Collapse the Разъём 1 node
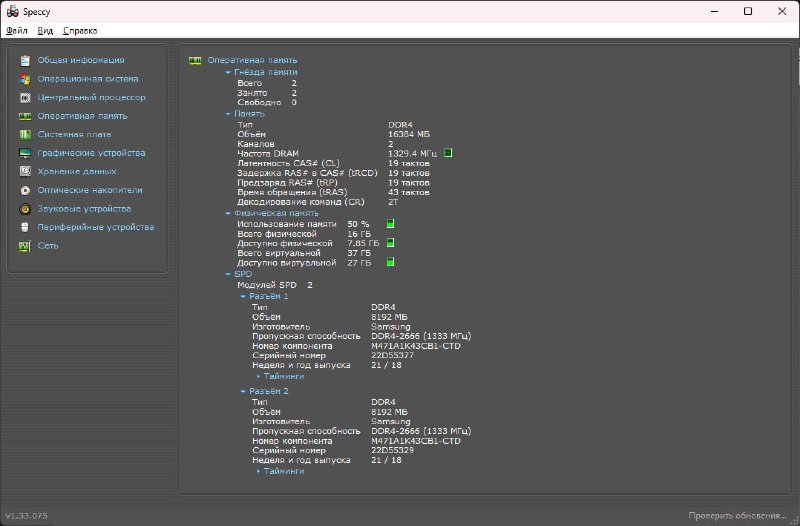Viewport: 800px width, 526px height. click(x=243, y=296)
